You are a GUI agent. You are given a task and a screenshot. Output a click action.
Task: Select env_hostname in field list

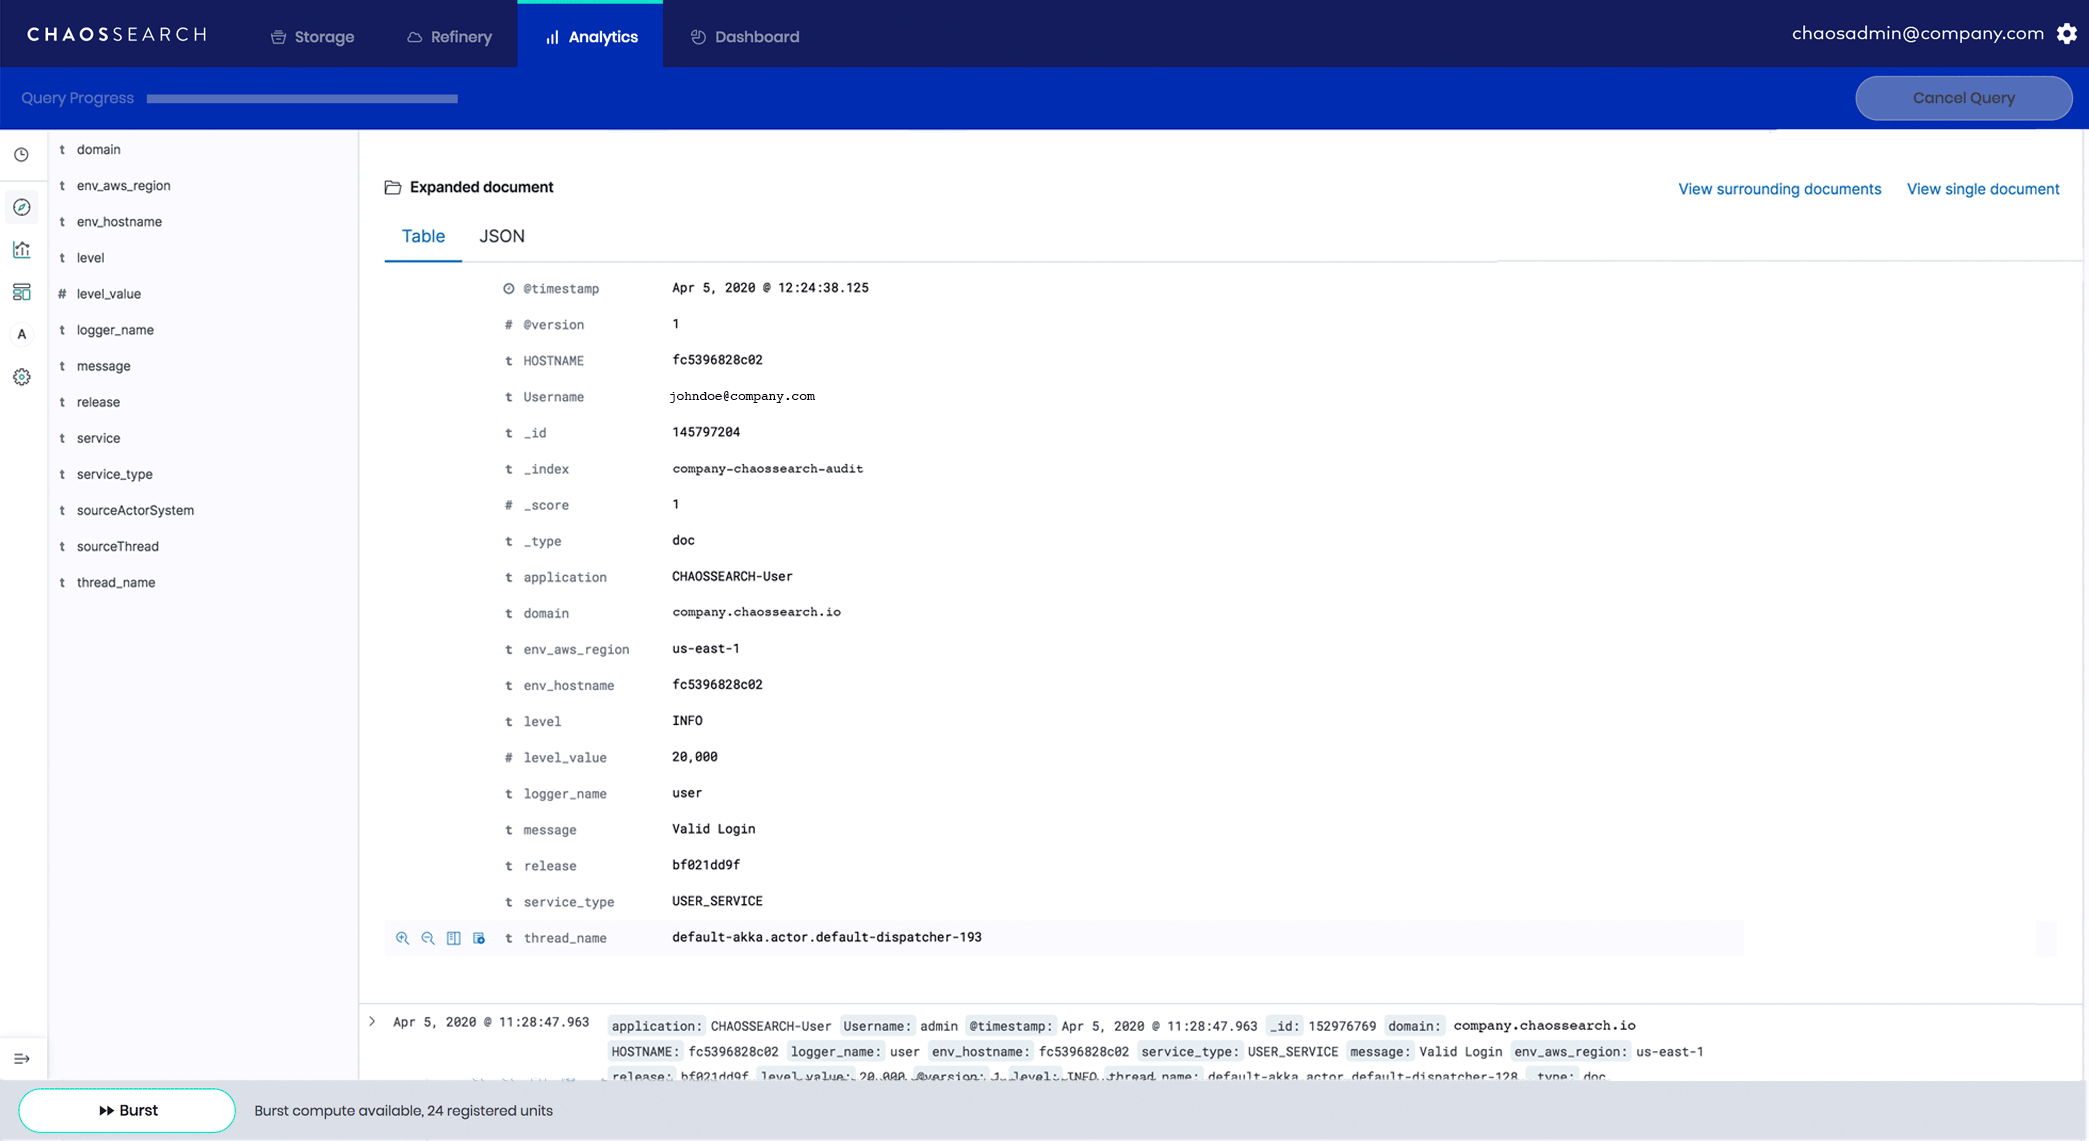click(x=119, y=221)
